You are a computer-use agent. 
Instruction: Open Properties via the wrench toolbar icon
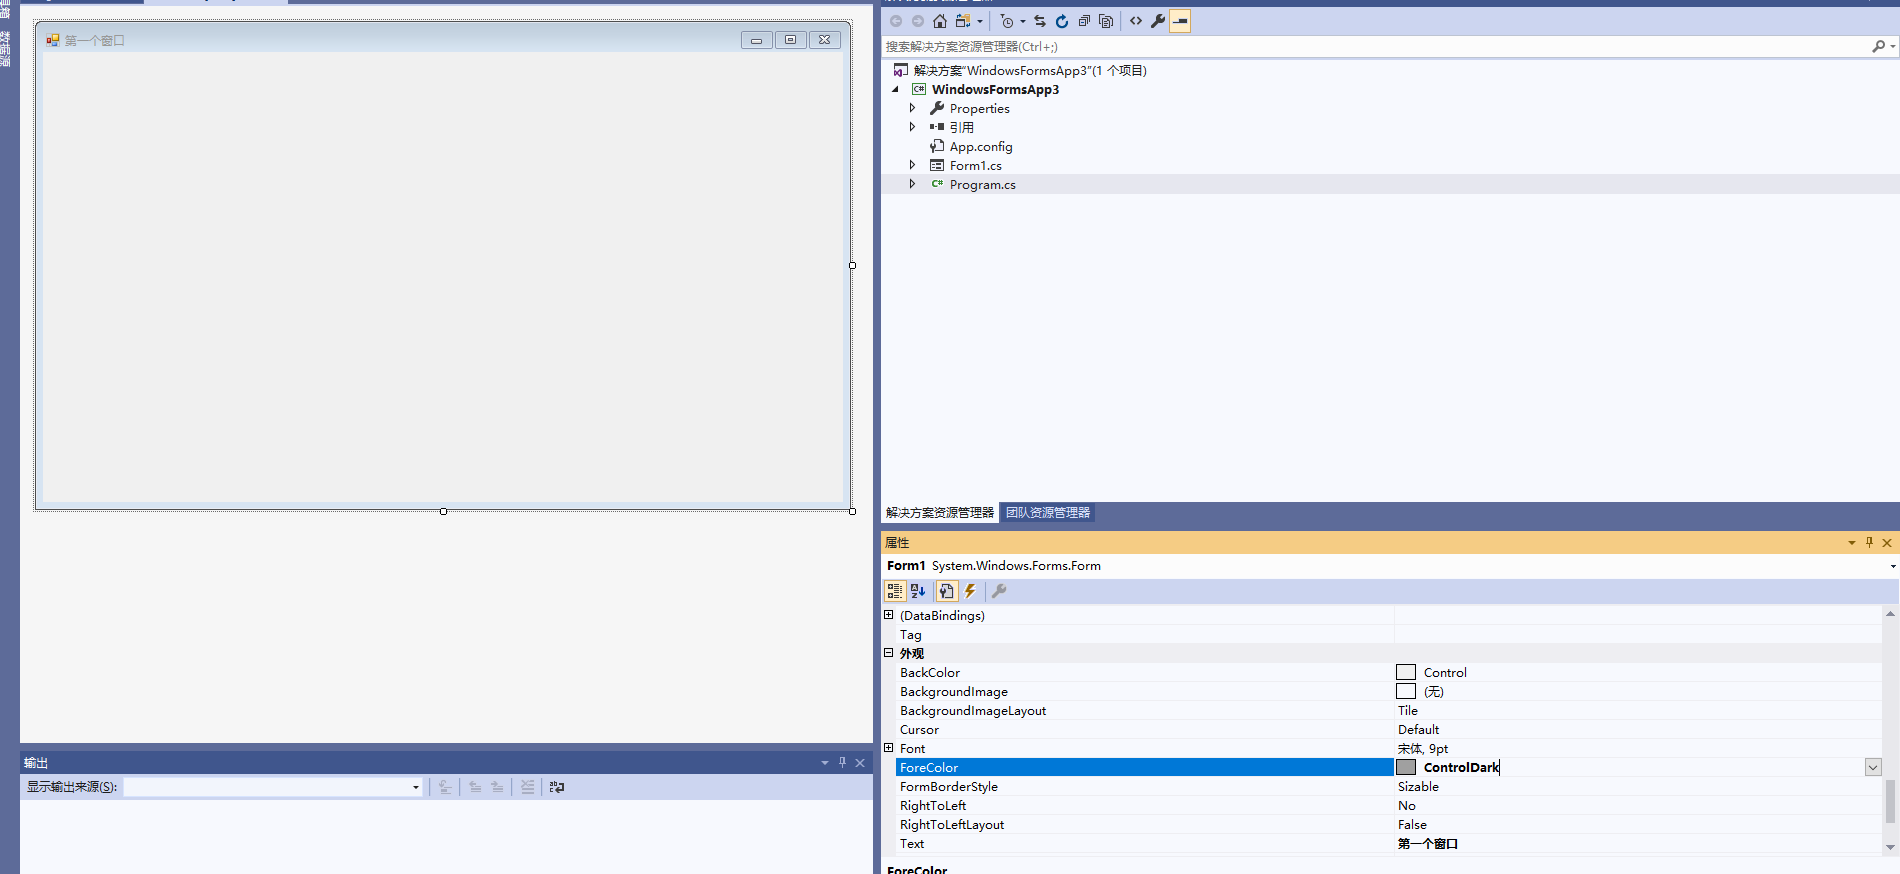[x=1158, y=21]
